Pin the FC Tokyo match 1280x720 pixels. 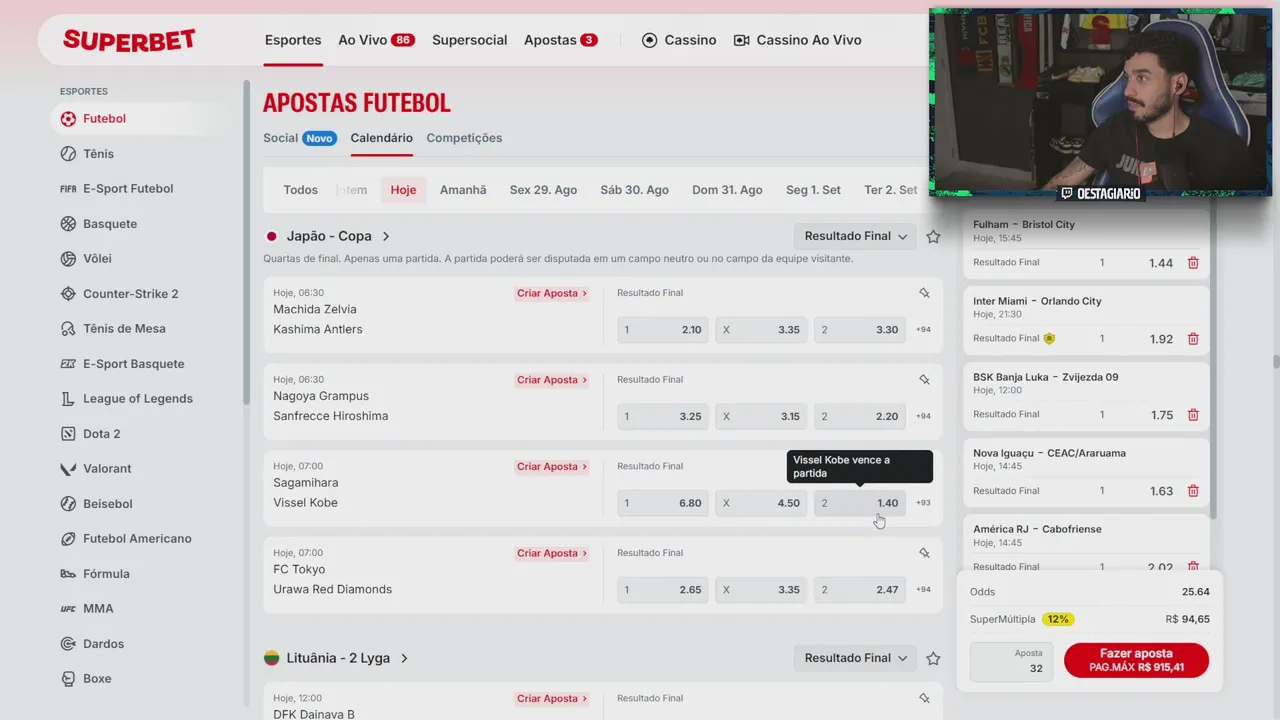tap(925, 553)
